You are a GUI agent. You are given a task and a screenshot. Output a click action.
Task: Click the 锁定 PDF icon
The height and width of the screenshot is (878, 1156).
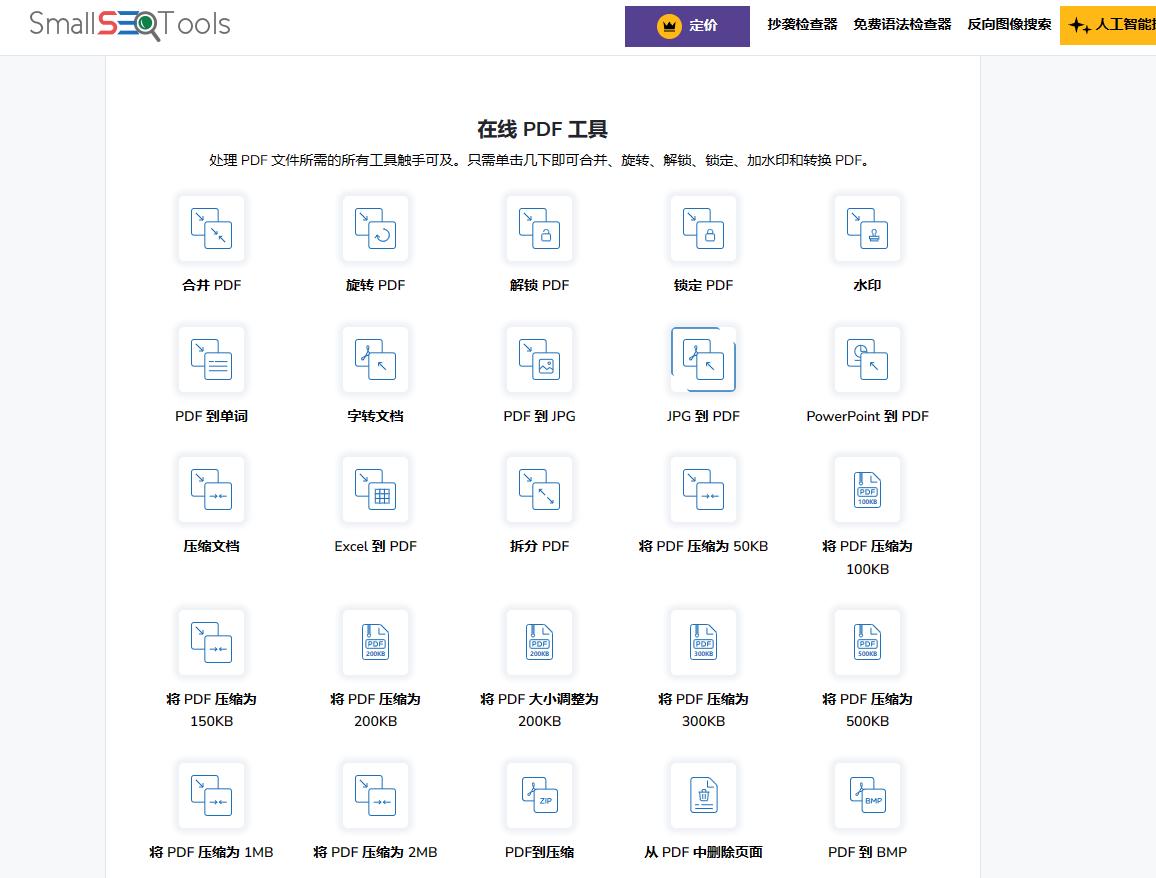[x=703, y=228]
